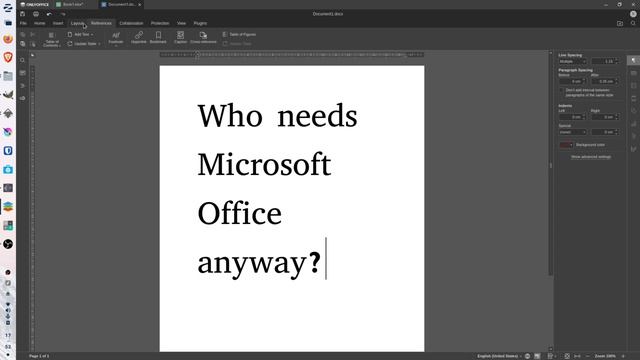The height and width of the screenshot is (360, 640).
Task: Insert a Footnote from the ribbon
Action: point(116,38)
